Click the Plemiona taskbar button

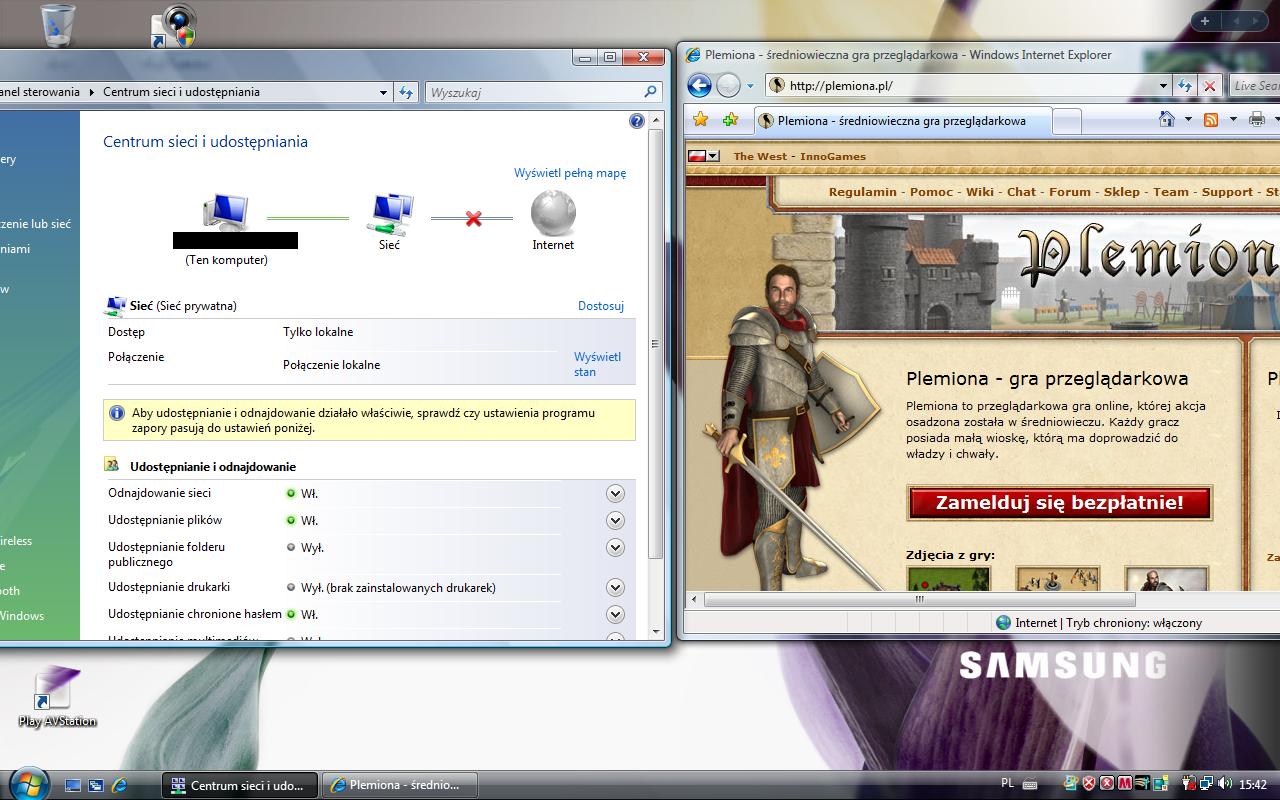pos(399,785)
